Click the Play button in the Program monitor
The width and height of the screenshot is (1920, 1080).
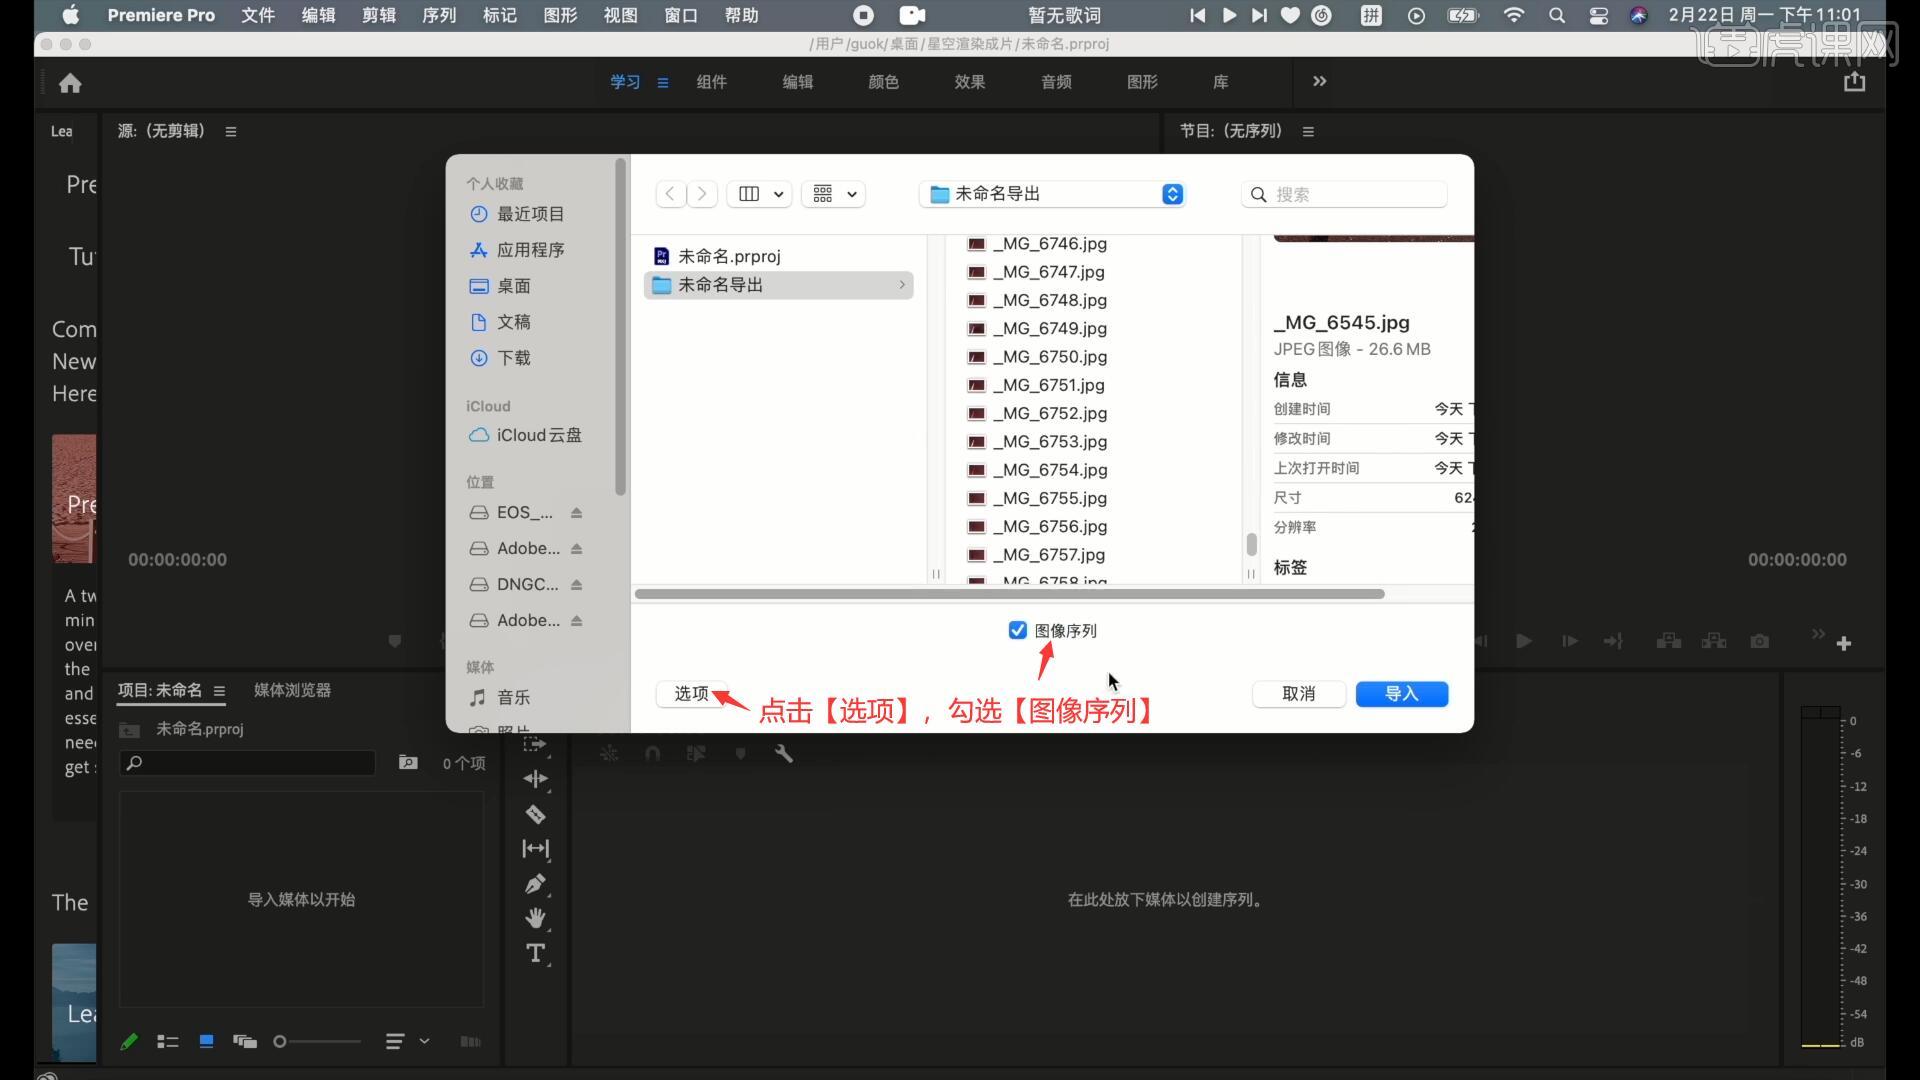[1524, 641]
